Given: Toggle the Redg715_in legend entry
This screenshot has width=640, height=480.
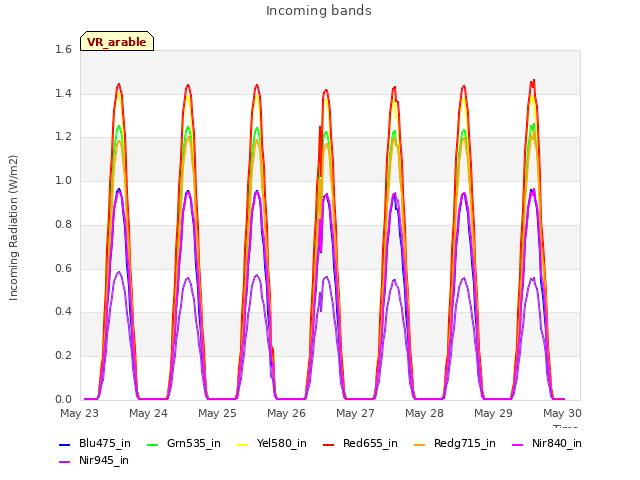Looking at the screenshot, I should (455, 444).
